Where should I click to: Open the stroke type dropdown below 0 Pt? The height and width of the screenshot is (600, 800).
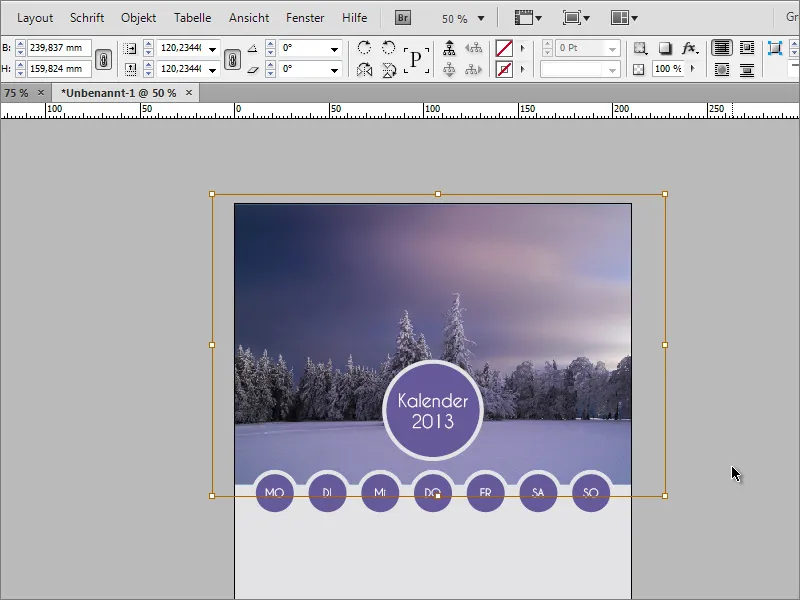tap(612, 70)
